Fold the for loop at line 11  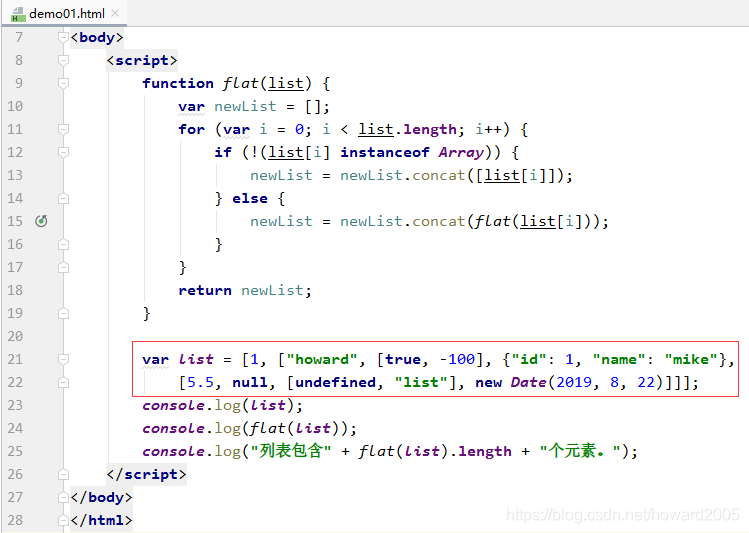tap(63, 129)
